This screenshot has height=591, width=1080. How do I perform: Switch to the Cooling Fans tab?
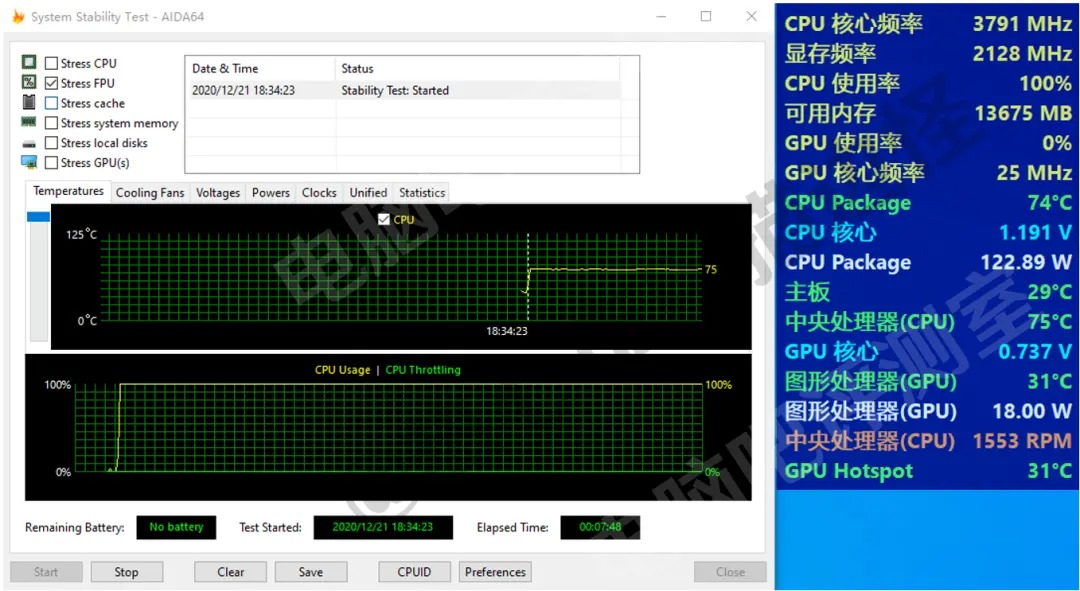point(149,192)
